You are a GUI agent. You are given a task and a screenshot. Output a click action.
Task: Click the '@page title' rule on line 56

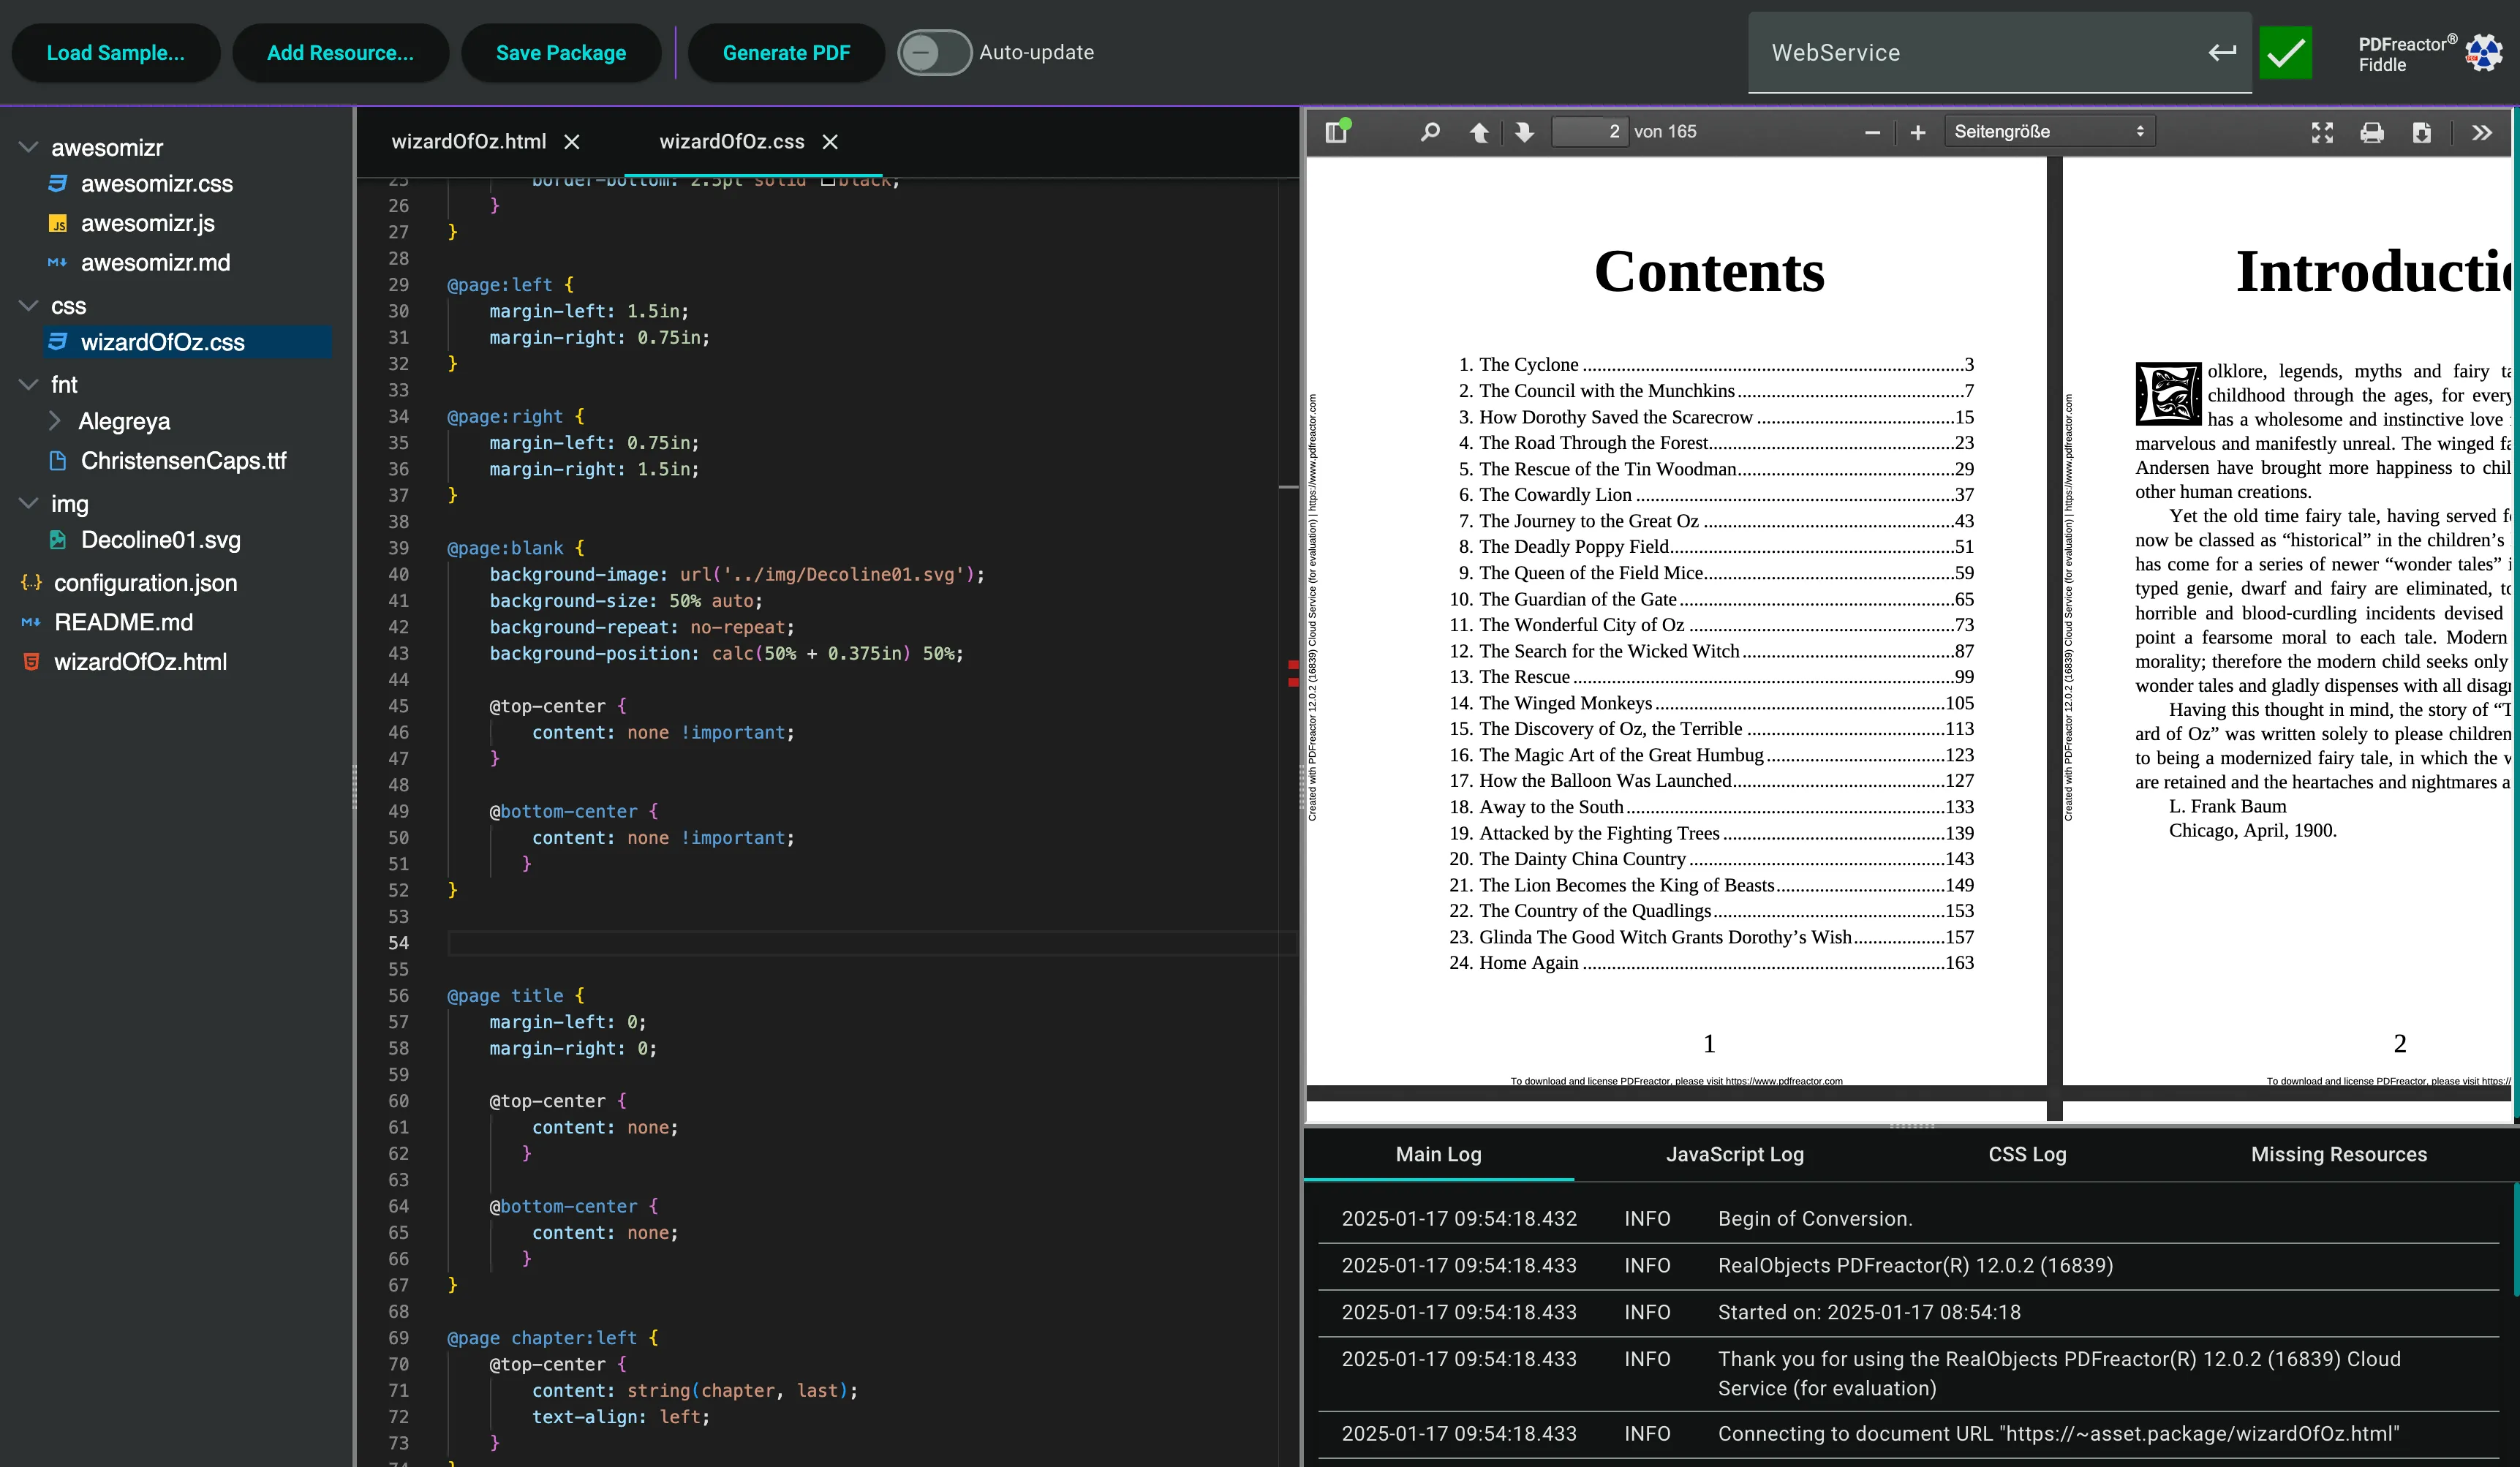coord(516,996)
